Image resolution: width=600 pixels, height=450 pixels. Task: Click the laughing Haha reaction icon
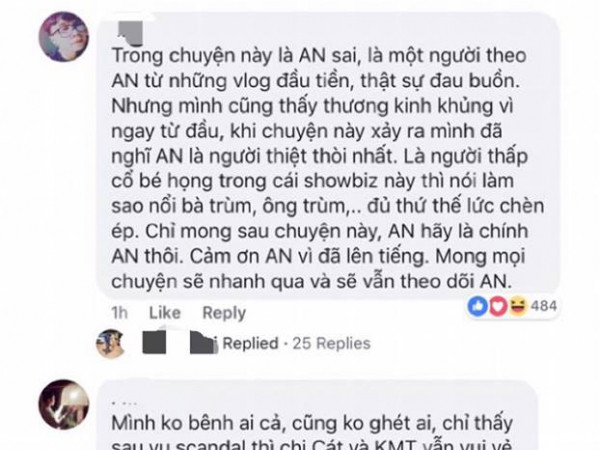(x=517, y=306)
